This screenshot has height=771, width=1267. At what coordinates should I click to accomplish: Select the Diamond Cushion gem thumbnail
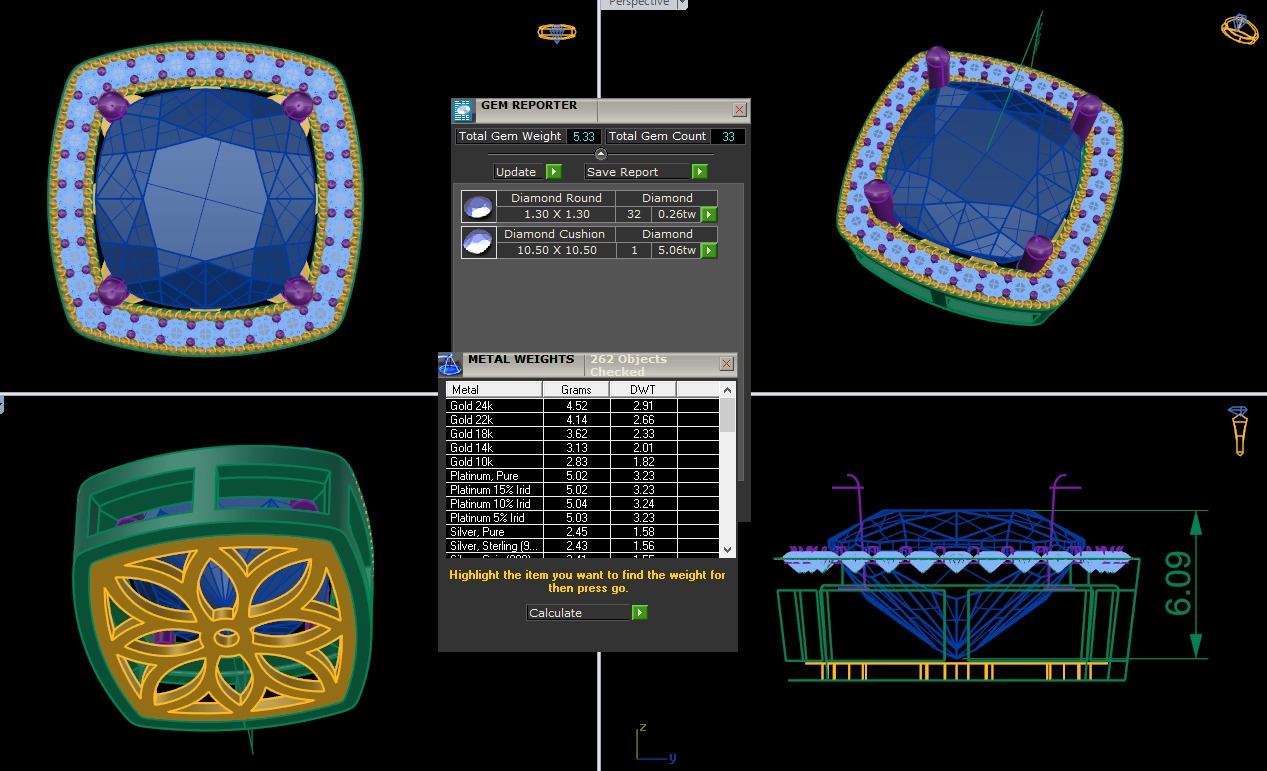[x=478, y=242]
